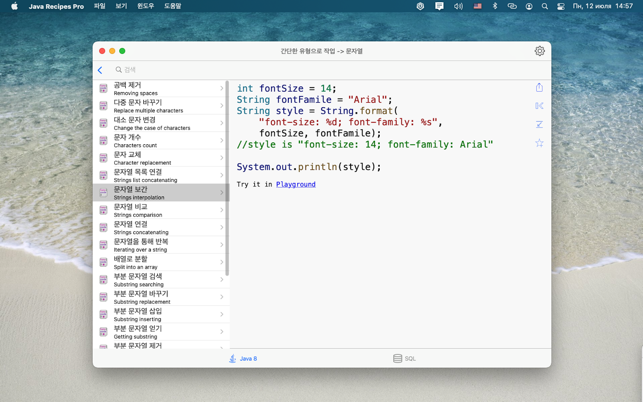The width and height of the screenshot is (643, 402).
Task: Click the Iterating over a string icon
Action: (103, 244)
